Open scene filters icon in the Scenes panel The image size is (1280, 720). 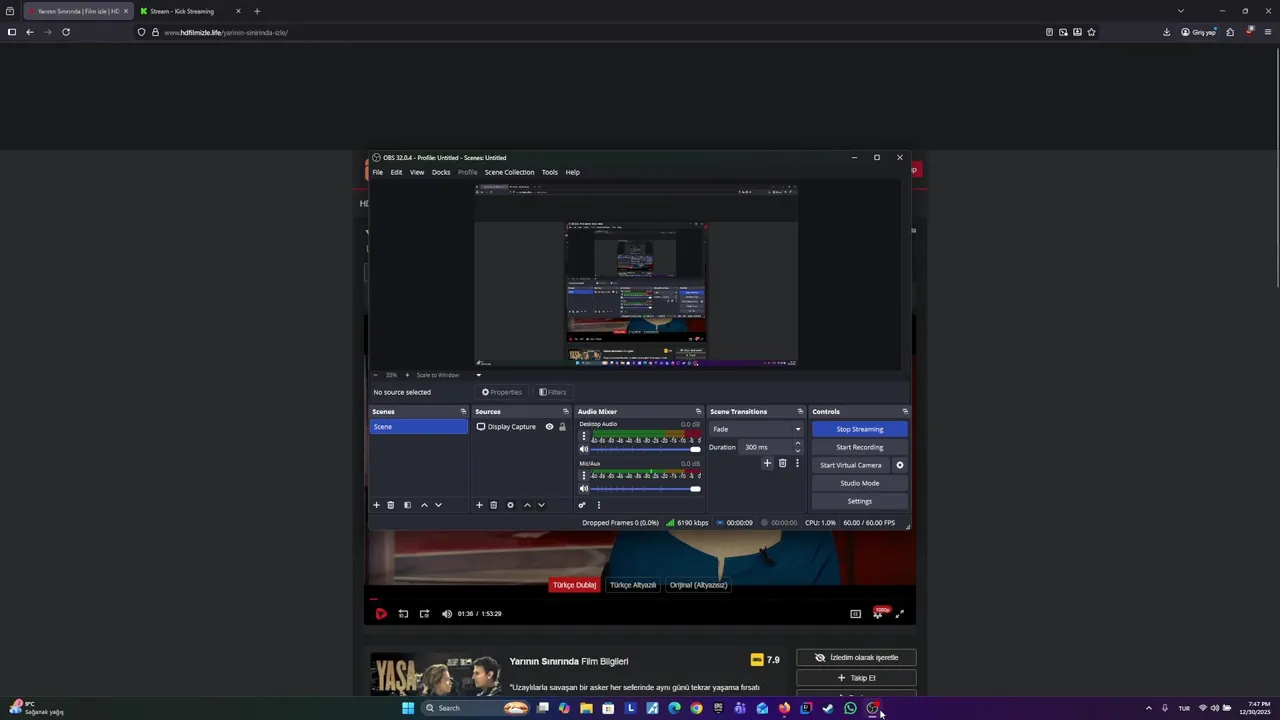click(x=407, y=505)
